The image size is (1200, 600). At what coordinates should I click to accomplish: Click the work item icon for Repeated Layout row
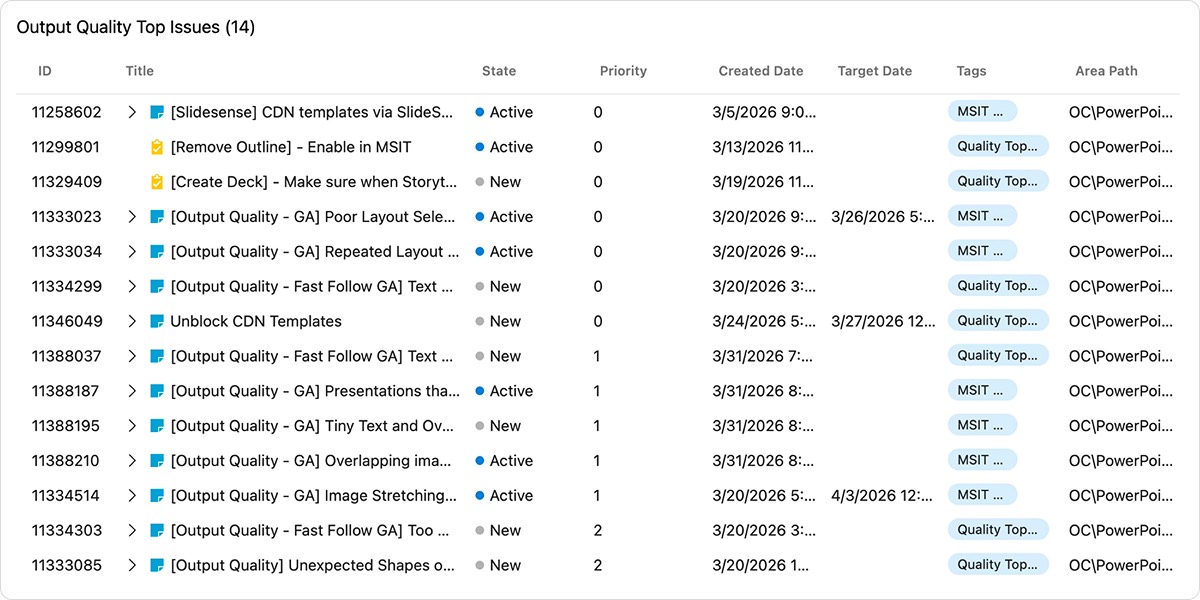(x=156, y=252)
